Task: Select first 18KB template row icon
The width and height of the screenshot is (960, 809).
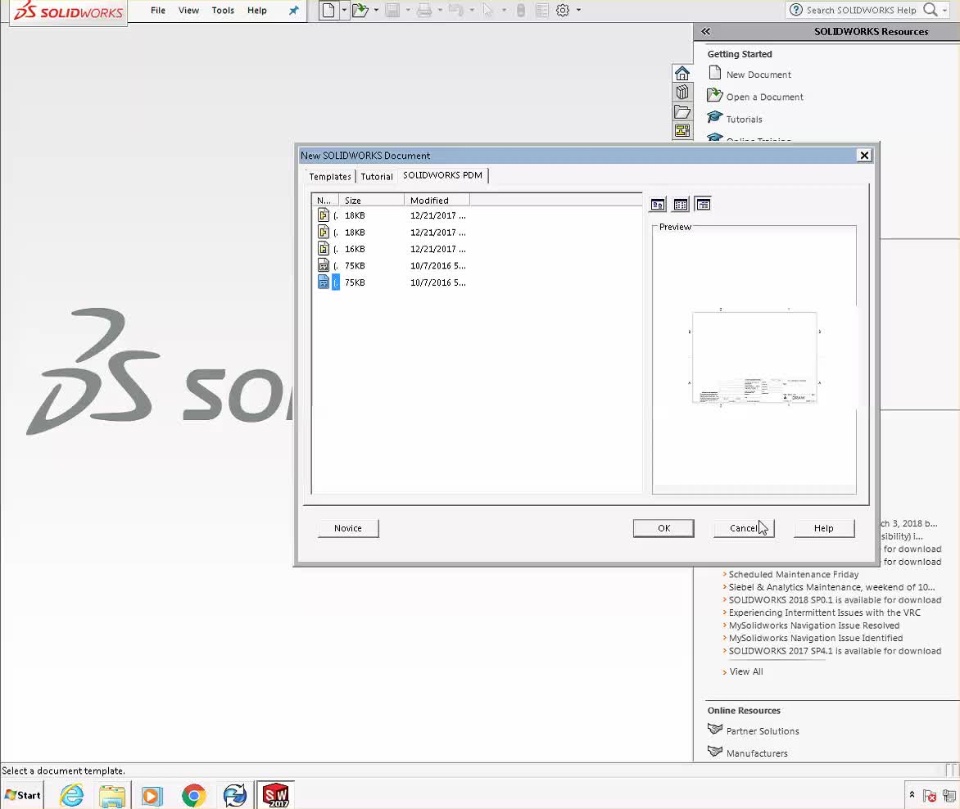Action: [323, 215]
